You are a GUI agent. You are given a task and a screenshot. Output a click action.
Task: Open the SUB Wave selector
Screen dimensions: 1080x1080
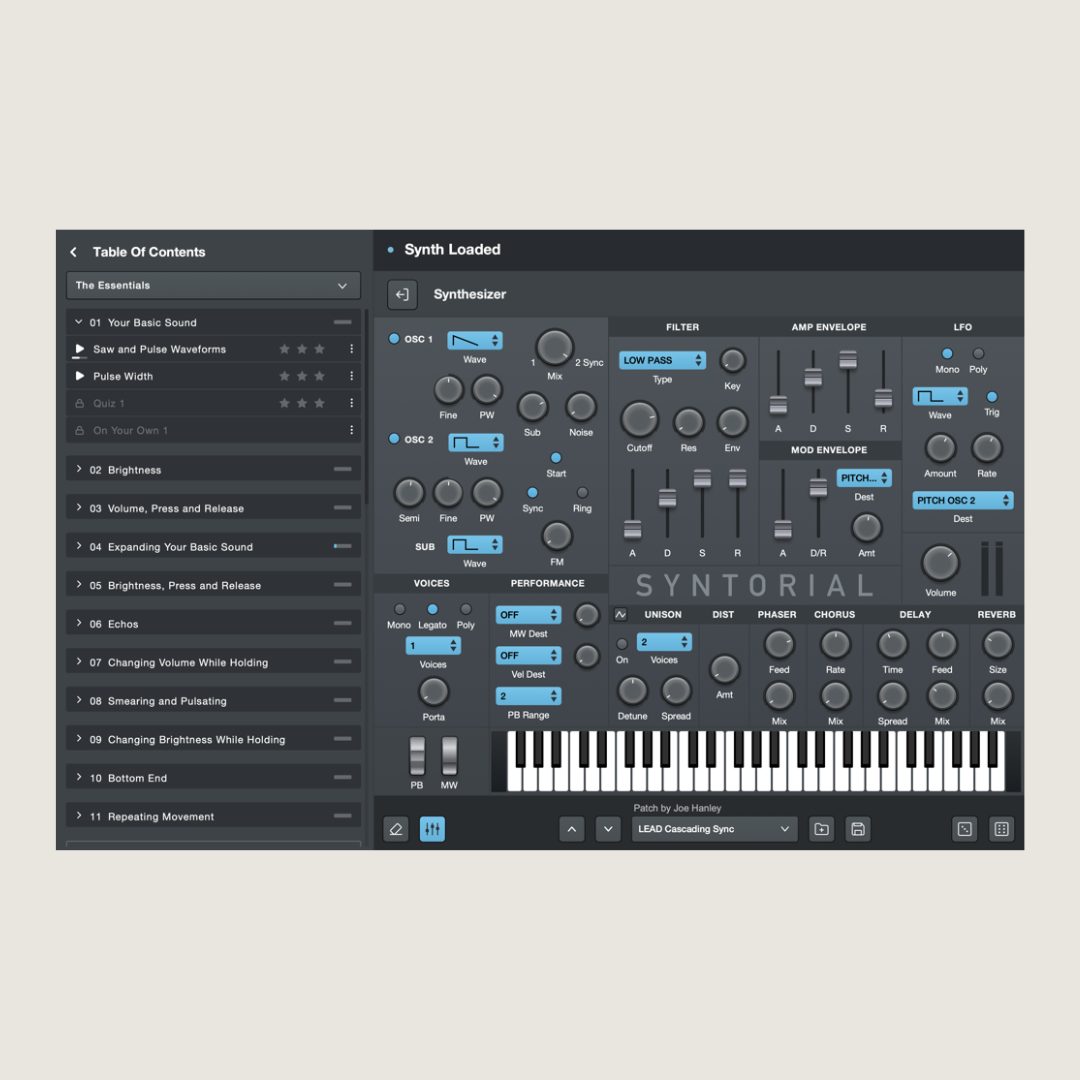point(475,545)
